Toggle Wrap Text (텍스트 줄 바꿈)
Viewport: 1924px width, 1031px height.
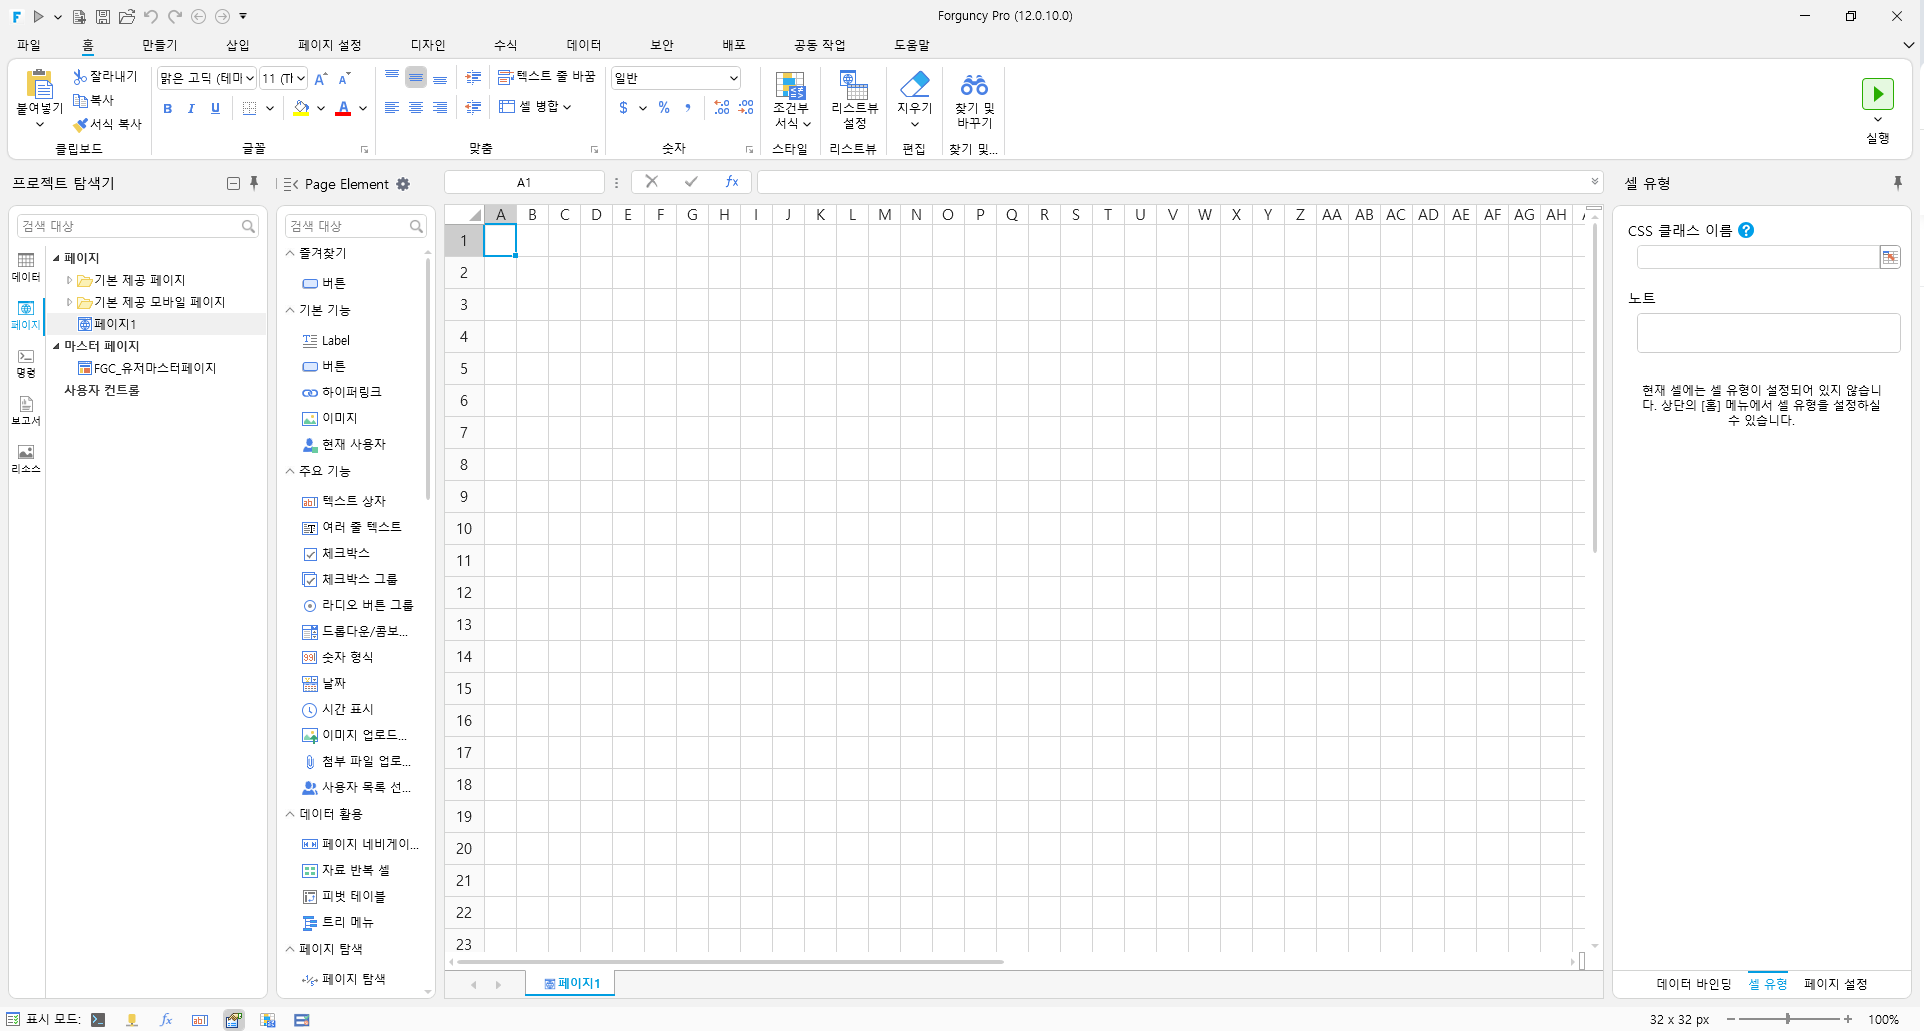(547, 77)
